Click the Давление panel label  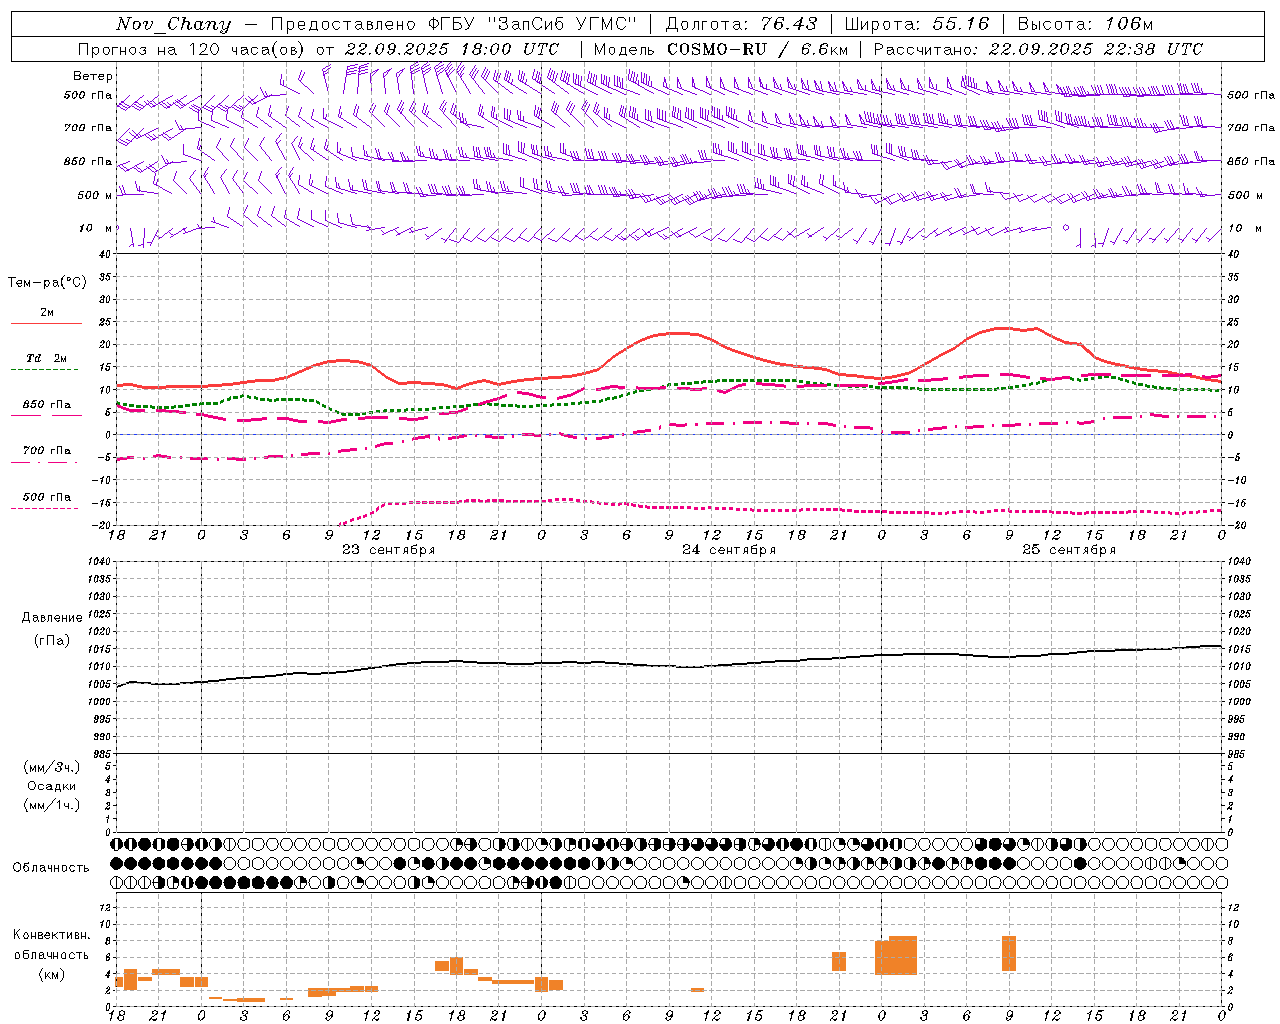(52, 618)
